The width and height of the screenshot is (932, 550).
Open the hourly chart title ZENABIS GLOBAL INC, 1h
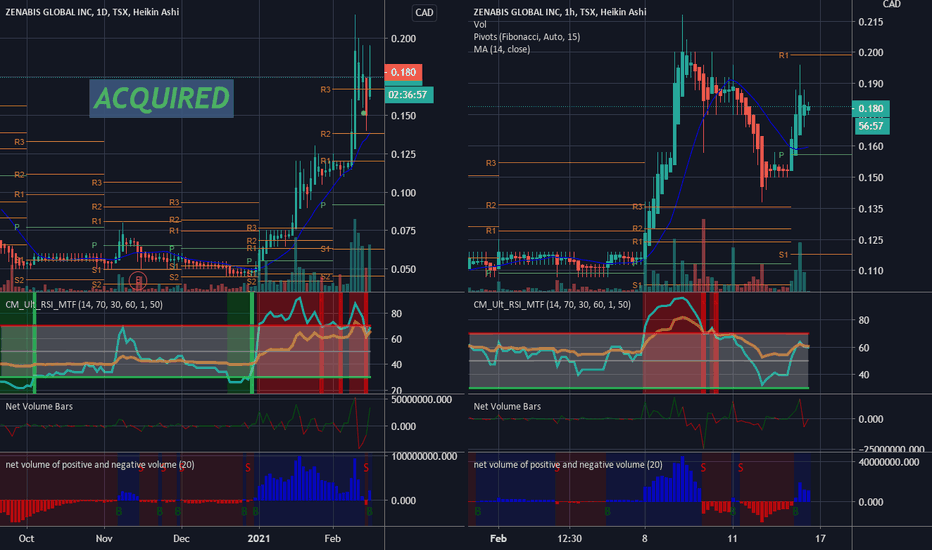click(x=560, y=12)
